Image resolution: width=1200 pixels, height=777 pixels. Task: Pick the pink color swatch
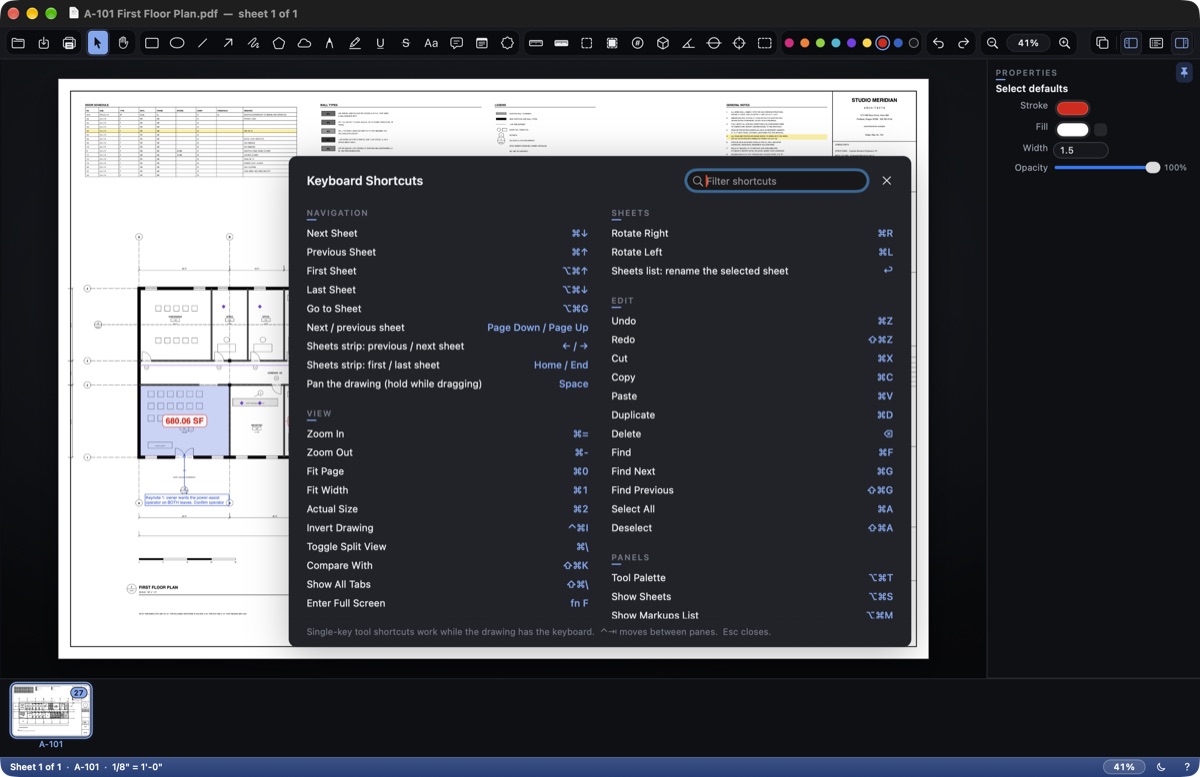(789, 43)
